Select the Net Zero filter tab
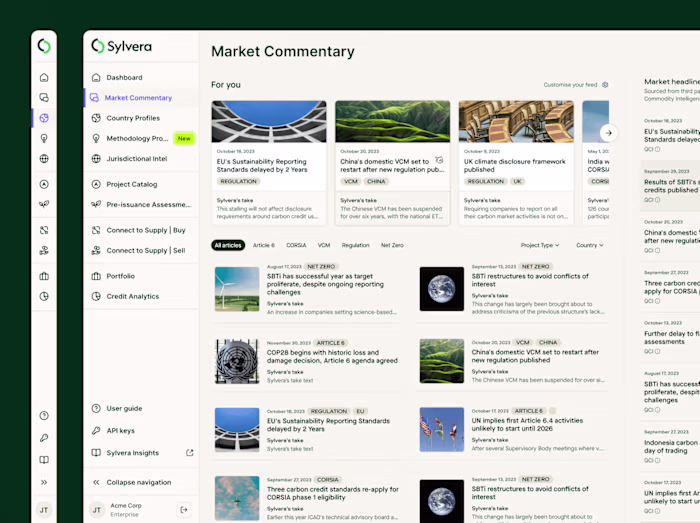 pos(392,245)
